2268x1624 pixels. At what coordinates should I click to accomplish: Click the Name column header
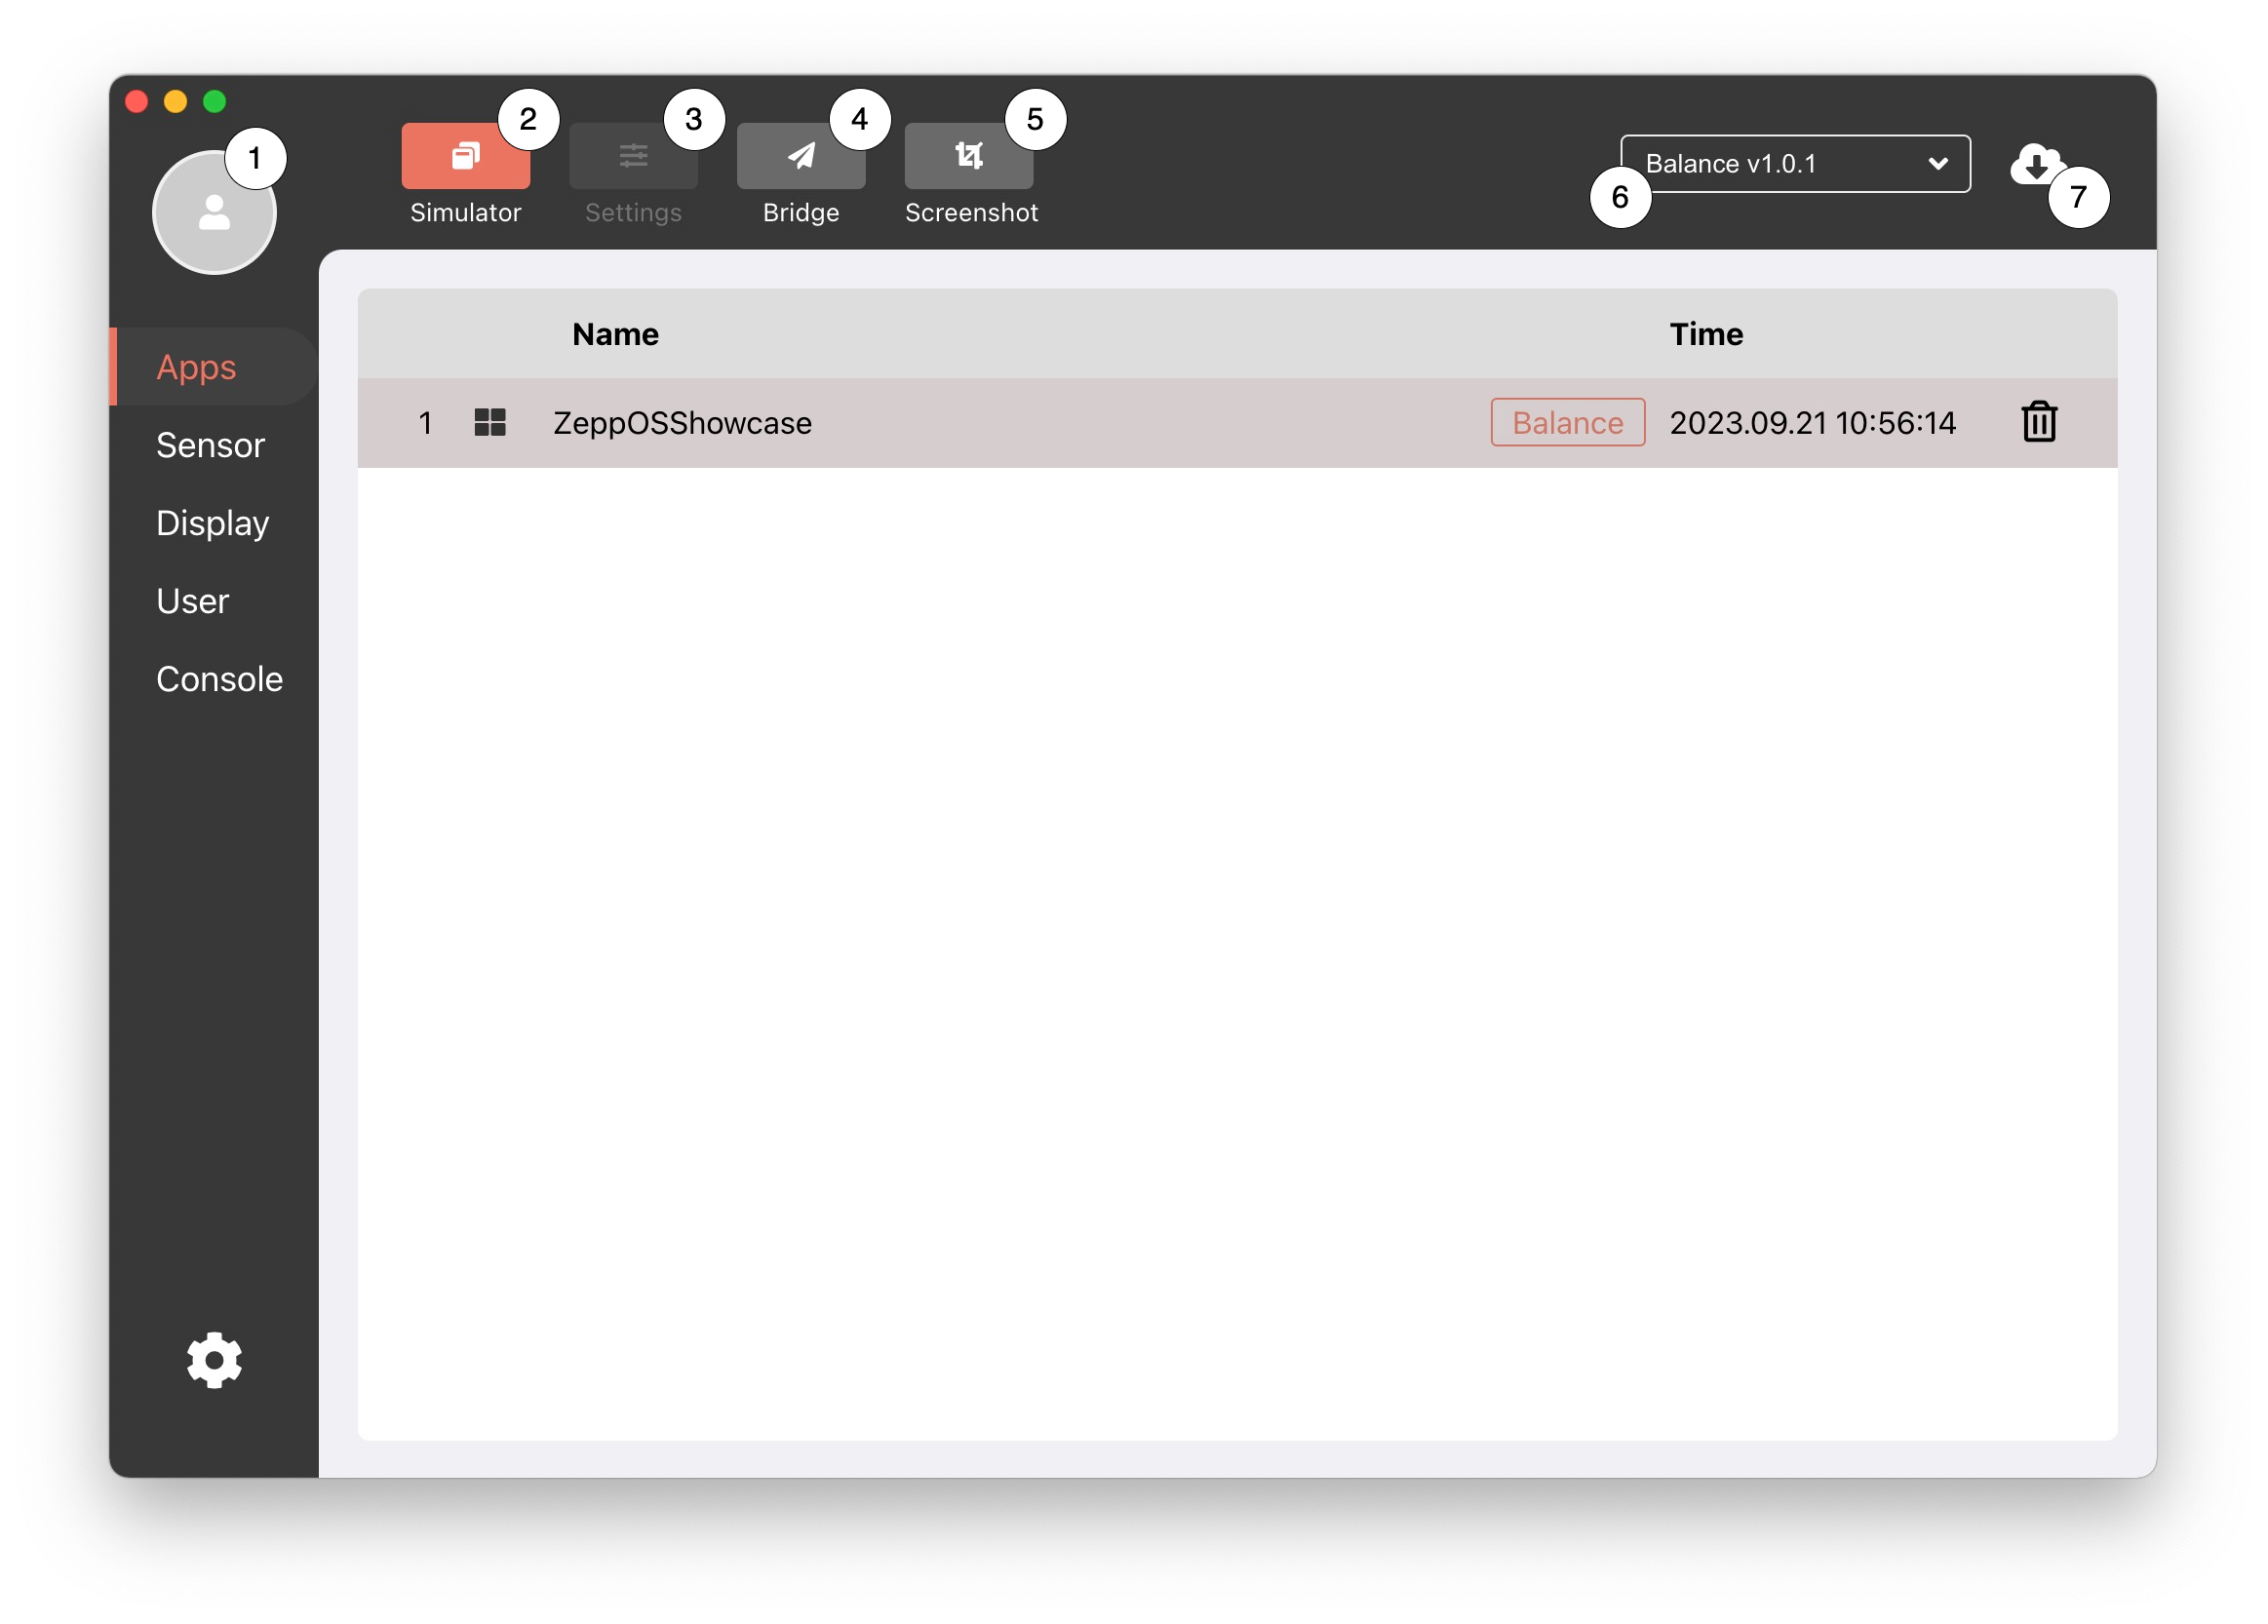click(x=615, y=334)
